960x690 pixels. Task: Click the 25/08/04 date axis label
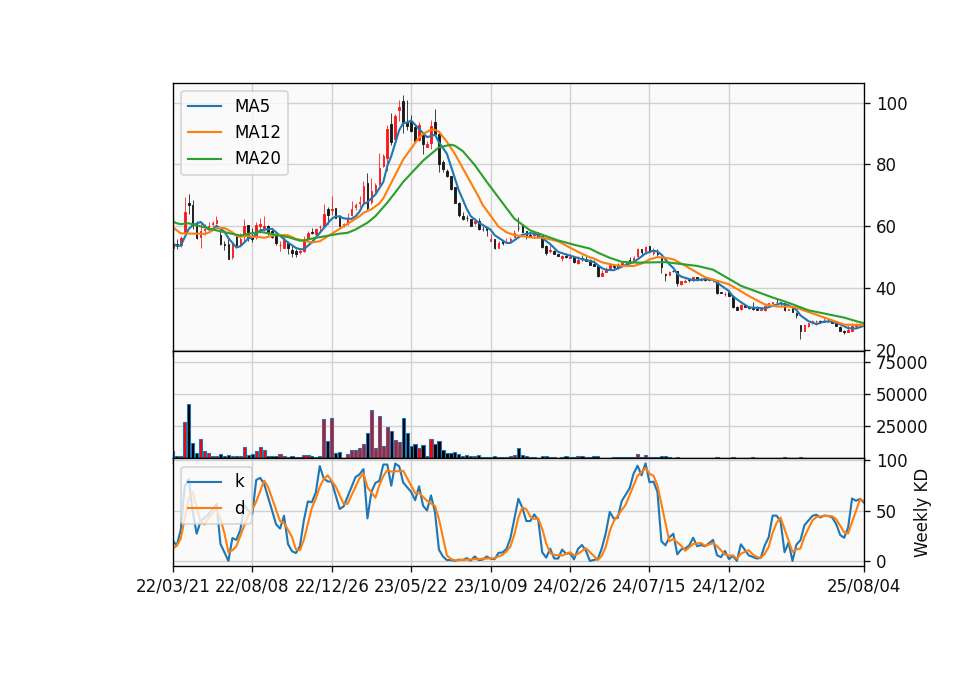coord(863,586)
